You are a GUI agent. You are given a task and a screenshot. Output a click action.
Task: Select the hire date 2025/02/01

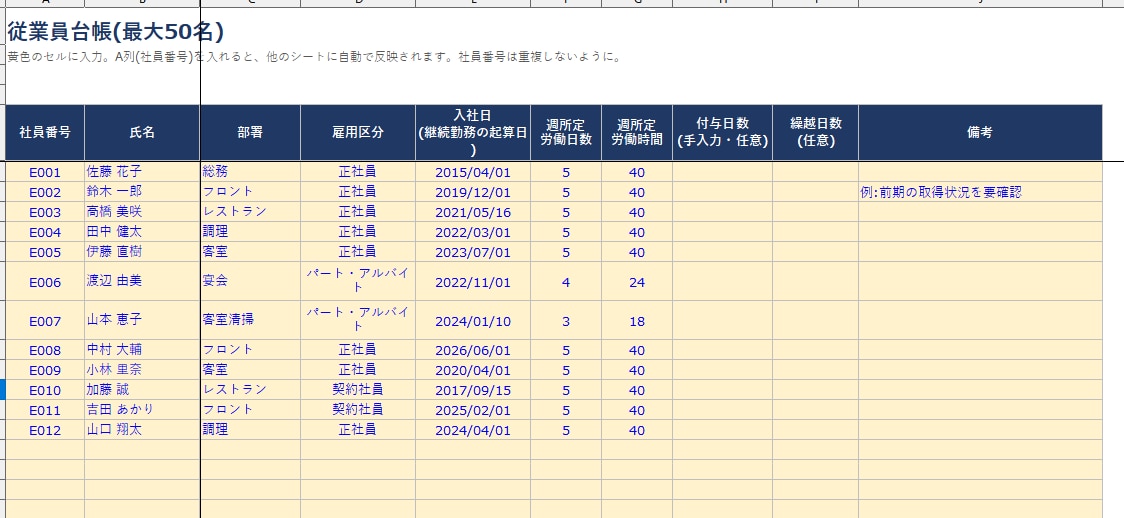click(472, 411)
